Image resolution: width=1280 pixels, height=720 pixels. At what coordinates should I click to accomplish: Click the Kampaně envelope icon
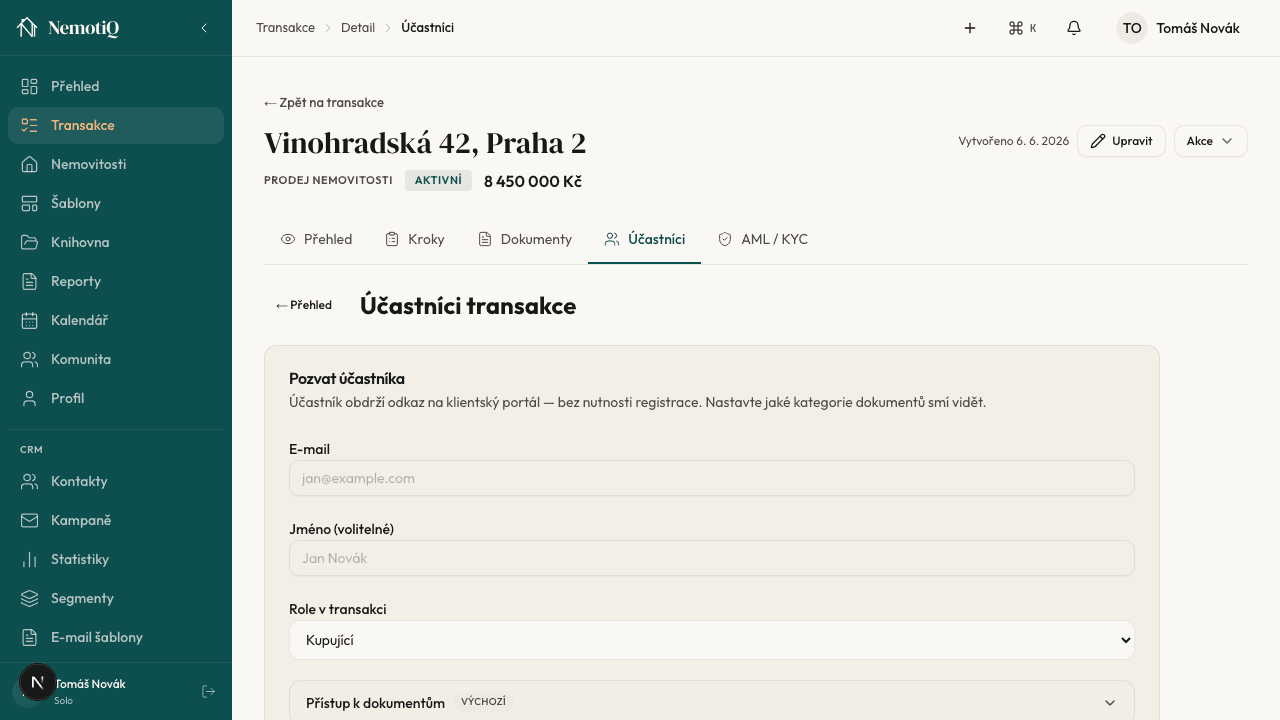coord(30,520)
